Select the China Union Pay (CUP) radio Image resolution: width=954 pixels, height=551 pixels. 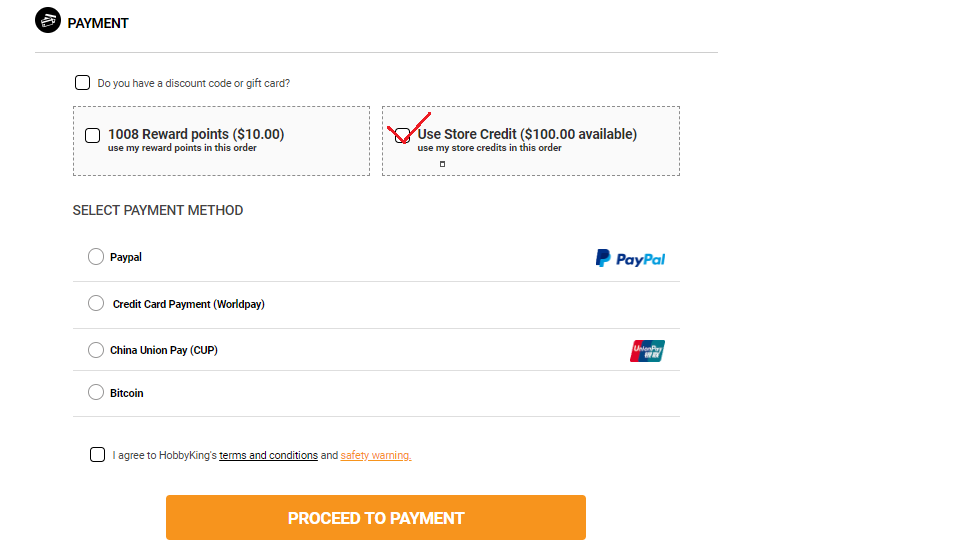96,350
